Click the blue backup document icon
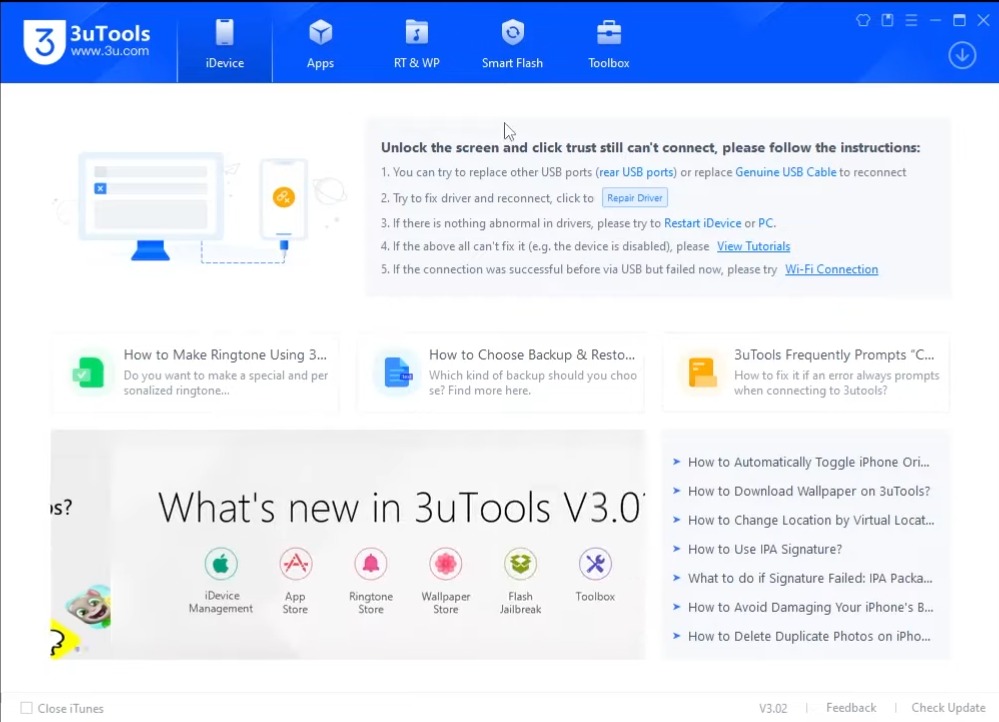The height and width of the screenshot is (722, 999). (x=398, y=373)
